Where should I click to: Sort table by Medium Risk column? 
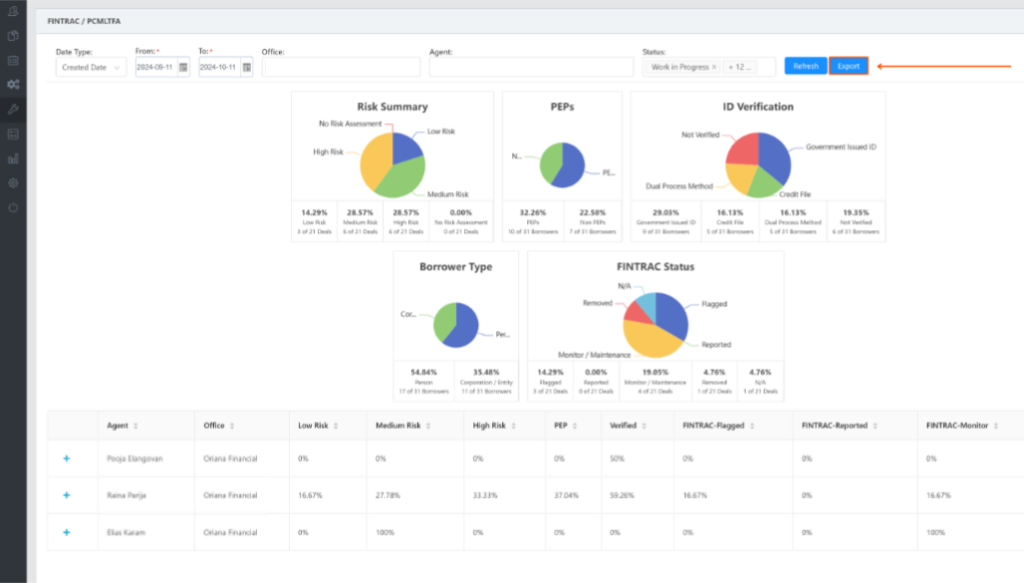(428, 426)
